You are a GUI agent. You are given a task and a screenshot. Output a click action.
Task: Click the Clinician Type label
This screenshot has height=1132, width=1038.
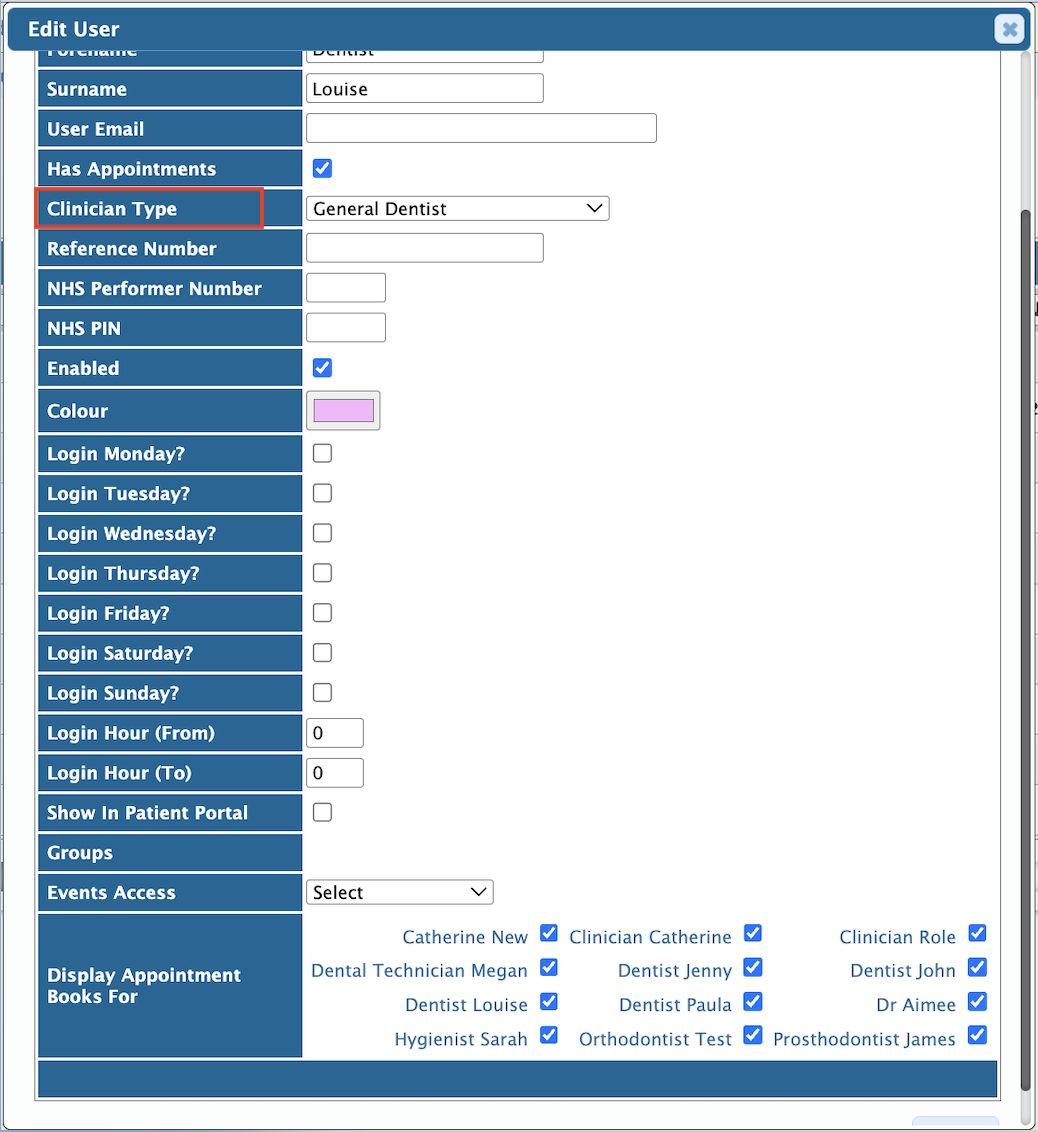coord(112,209)
